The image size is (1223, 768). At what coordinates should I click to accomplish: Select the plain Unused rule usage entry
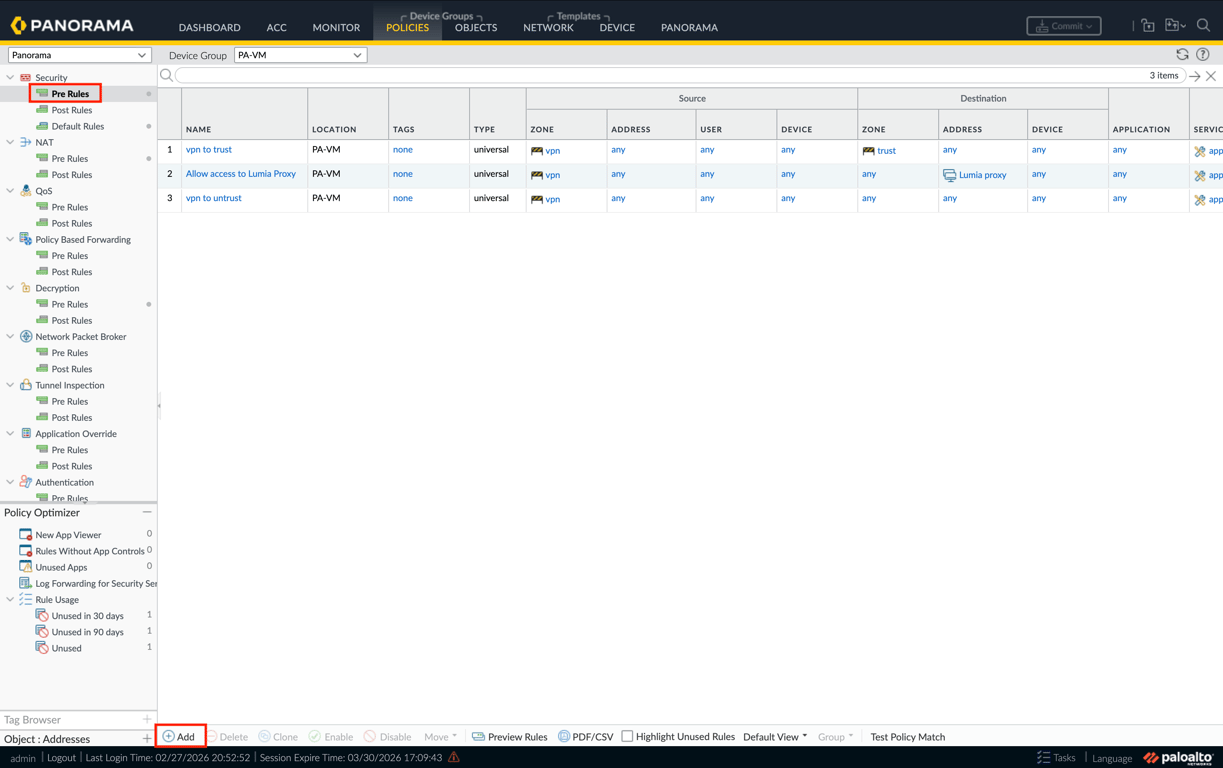coord(66,648)
